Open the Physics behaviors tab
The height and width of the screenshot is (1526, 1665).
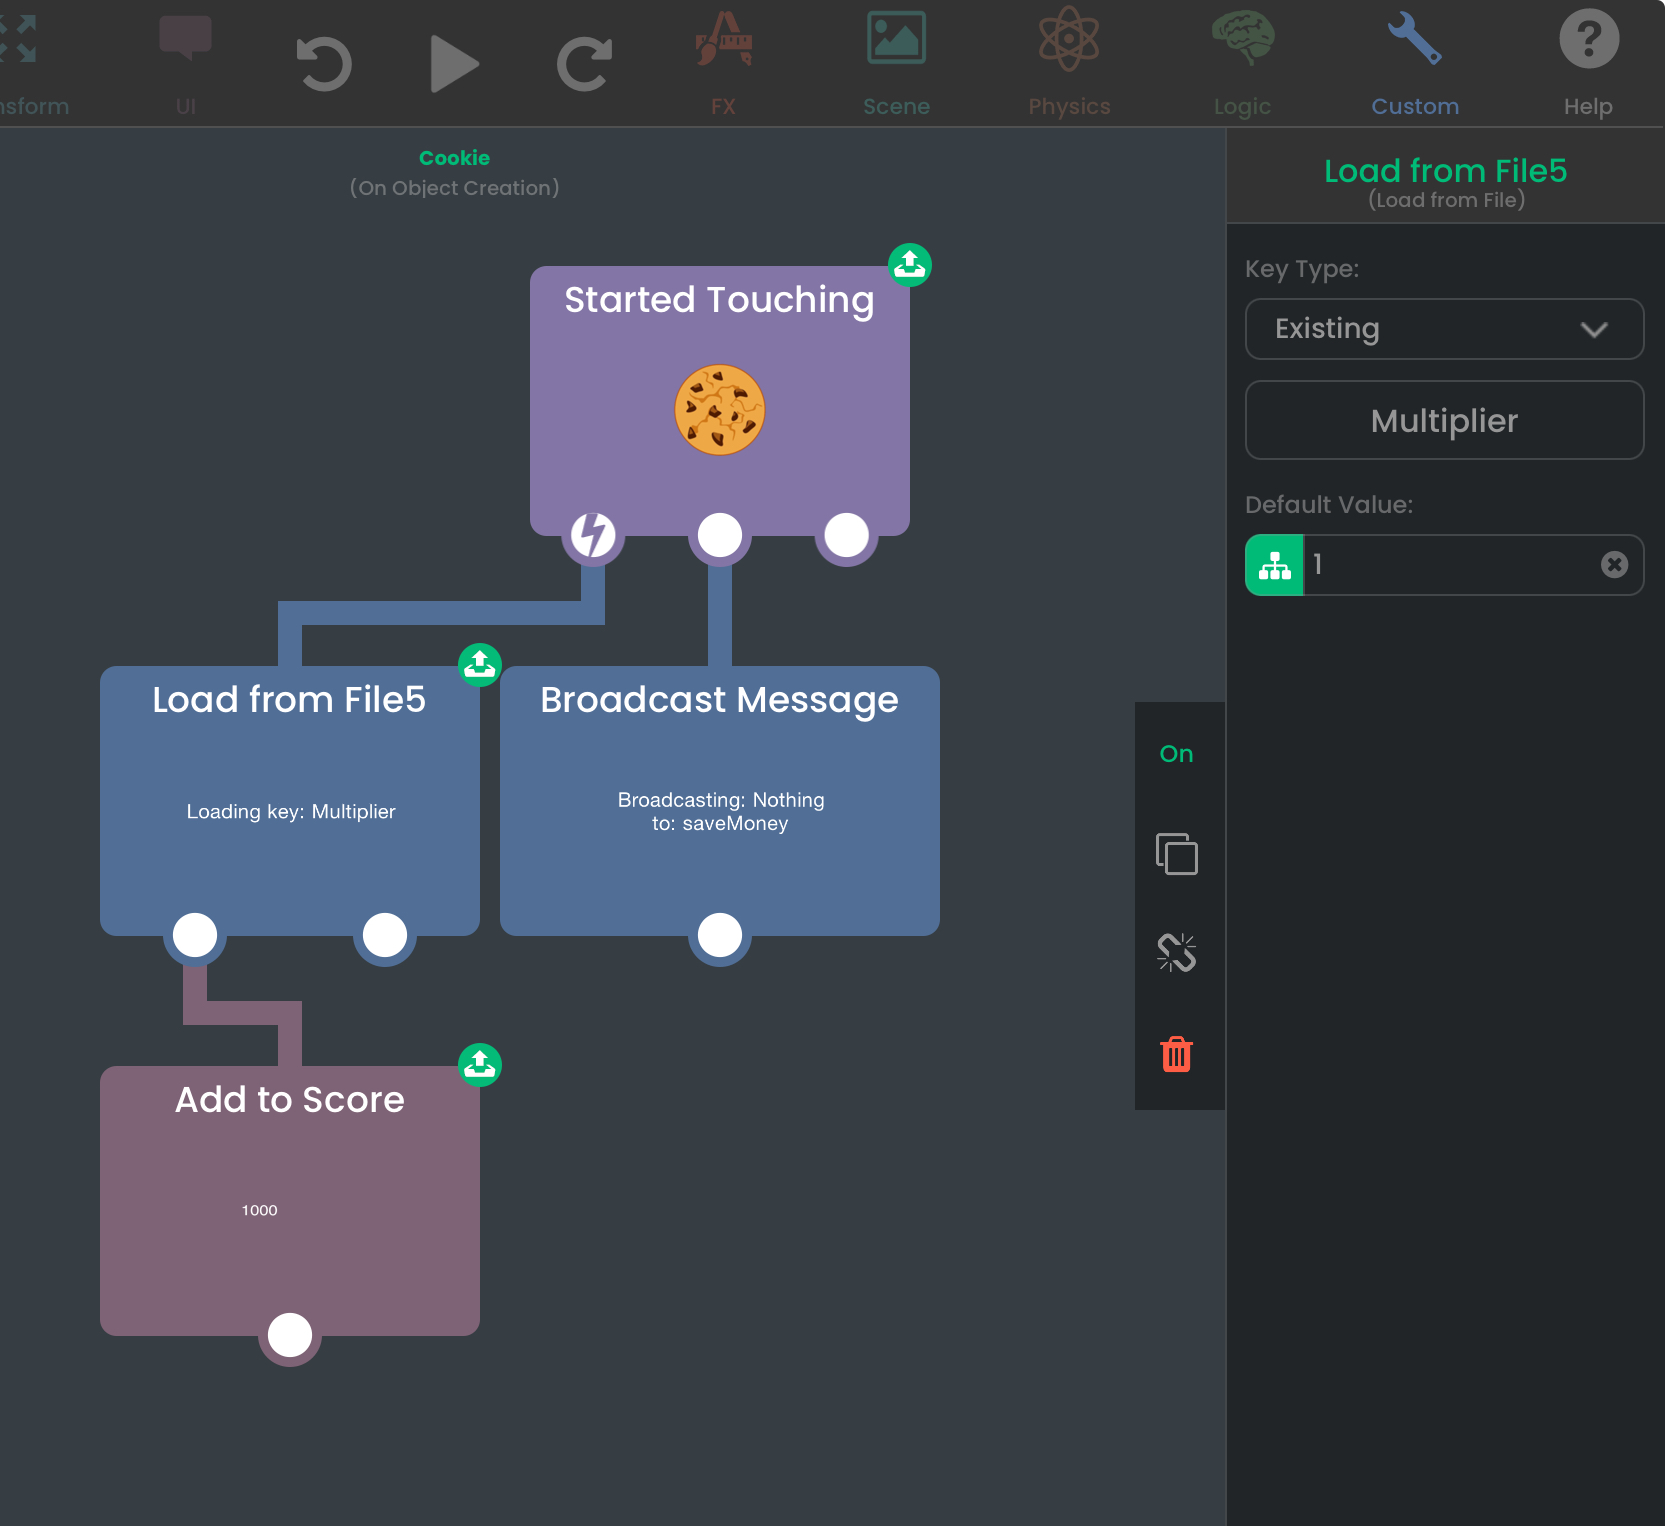click(1069, 64)
